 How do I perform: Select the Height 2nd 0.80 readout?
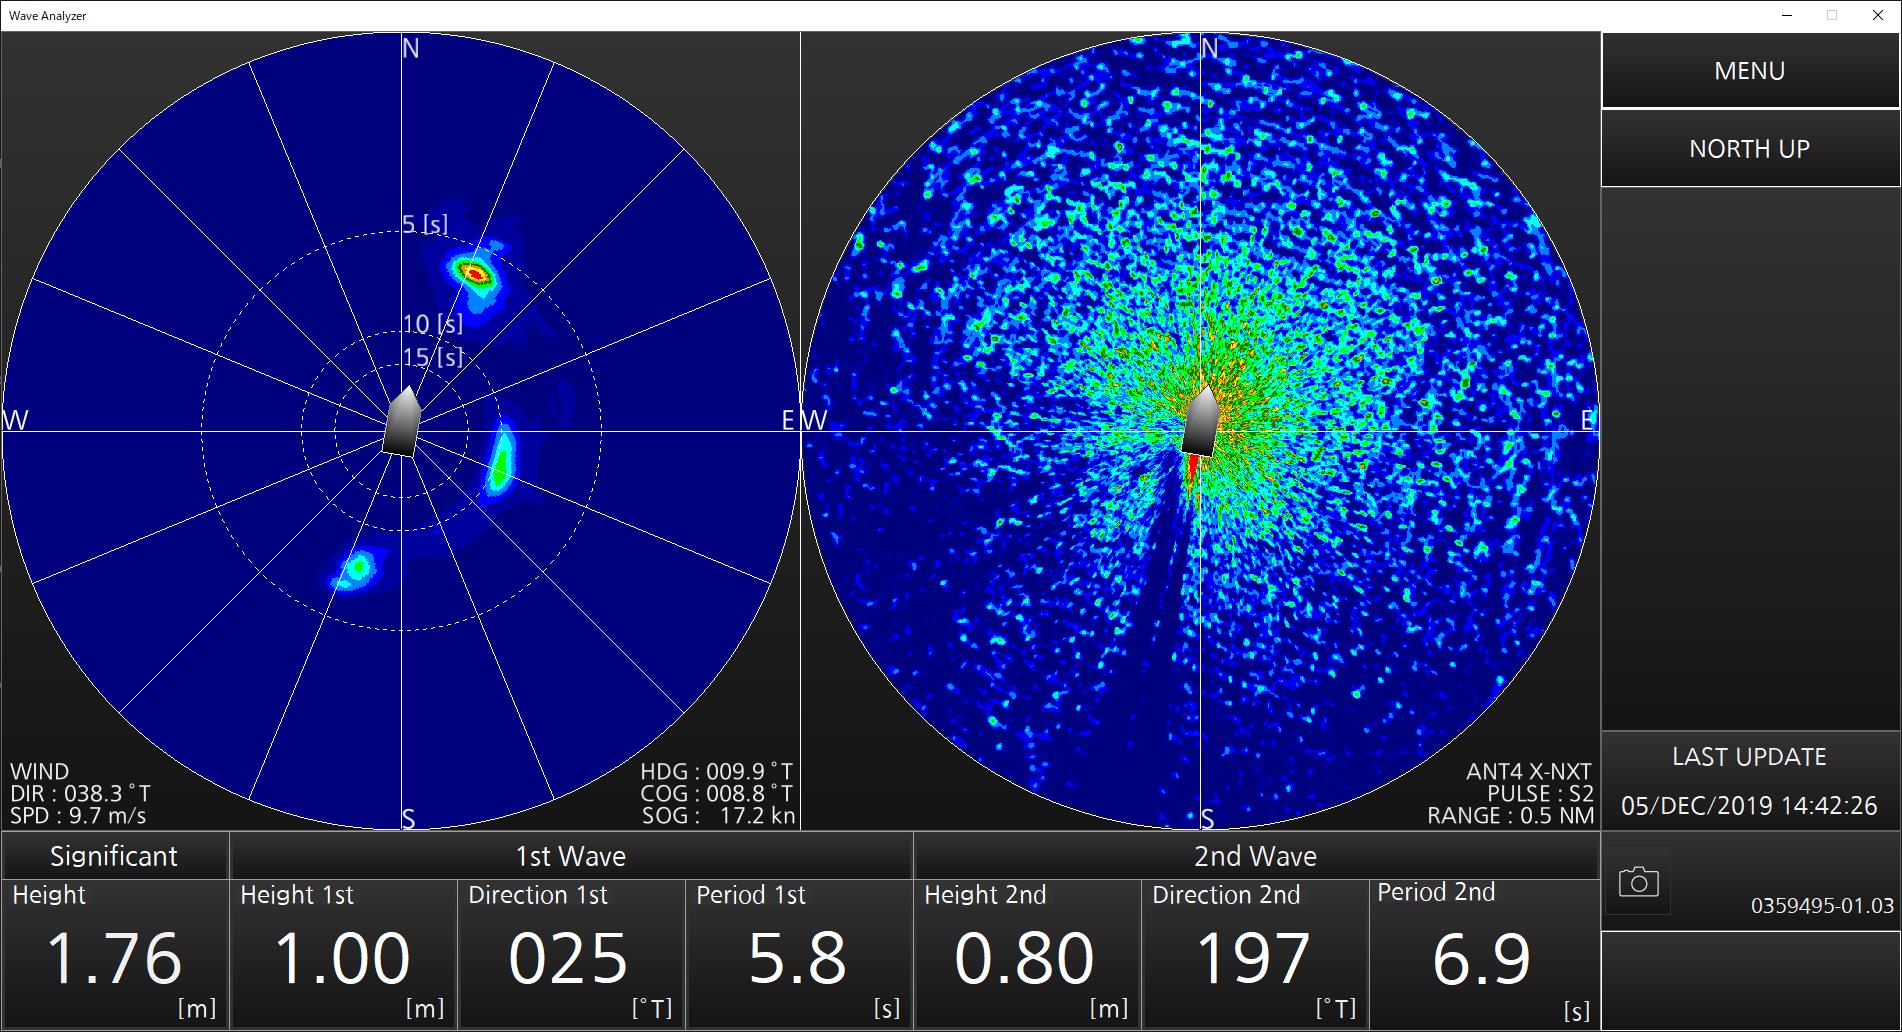pyautogui.click(x=1027, y=954)
